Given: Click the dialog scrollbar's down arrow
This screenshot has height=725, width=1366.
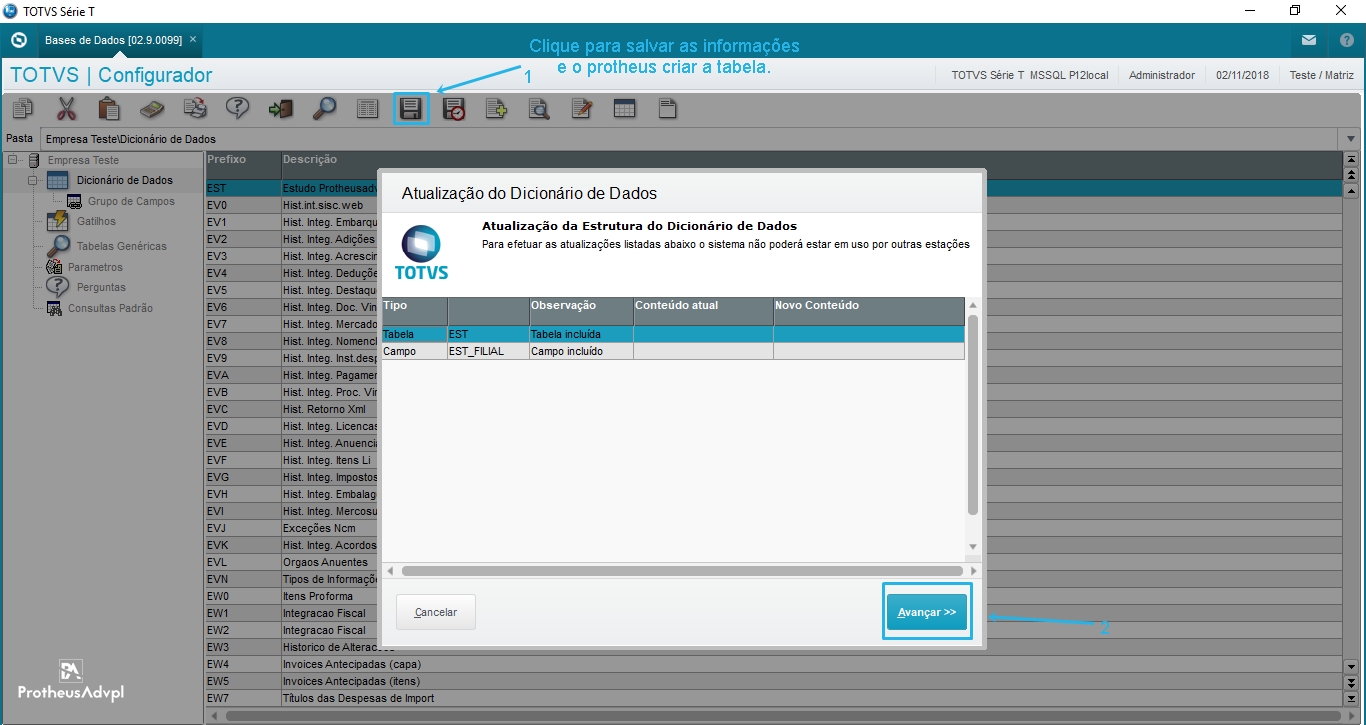Looking at the screenshot, I should (973, 546).
